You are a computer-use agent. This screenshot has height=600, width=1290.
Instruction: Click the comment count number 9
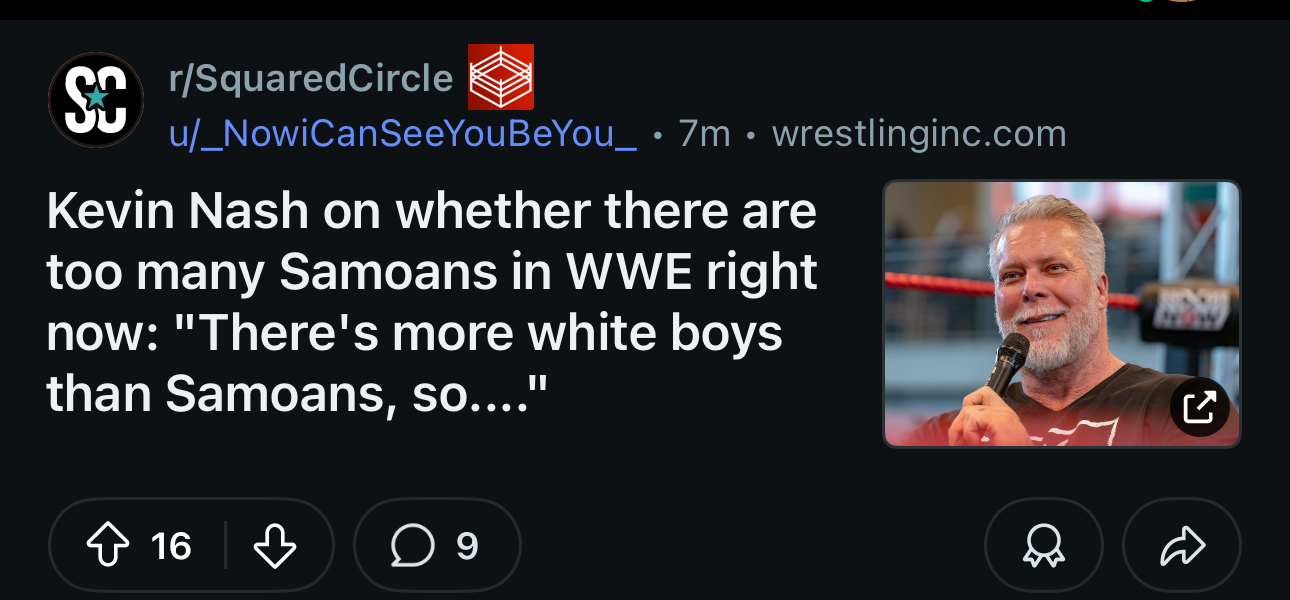point(467,546)
